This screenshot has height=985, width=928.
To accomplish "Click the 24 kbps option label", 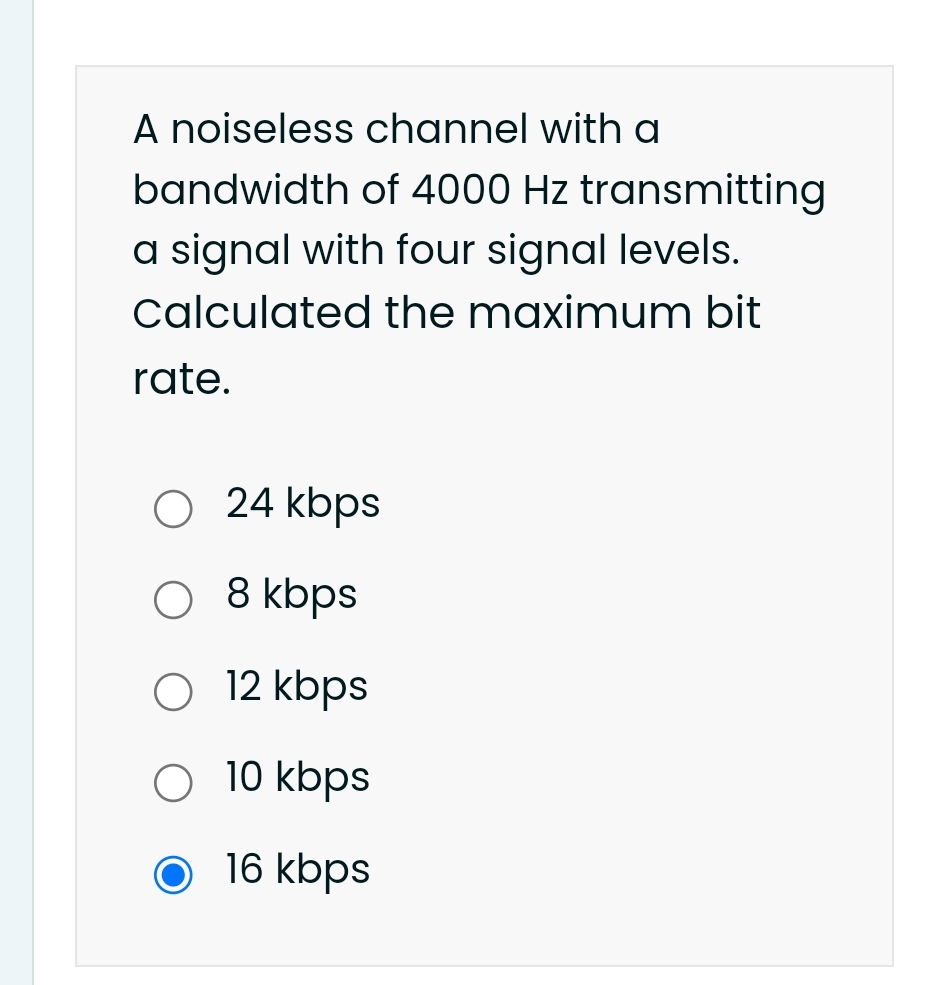I will (x=302, y=504).
